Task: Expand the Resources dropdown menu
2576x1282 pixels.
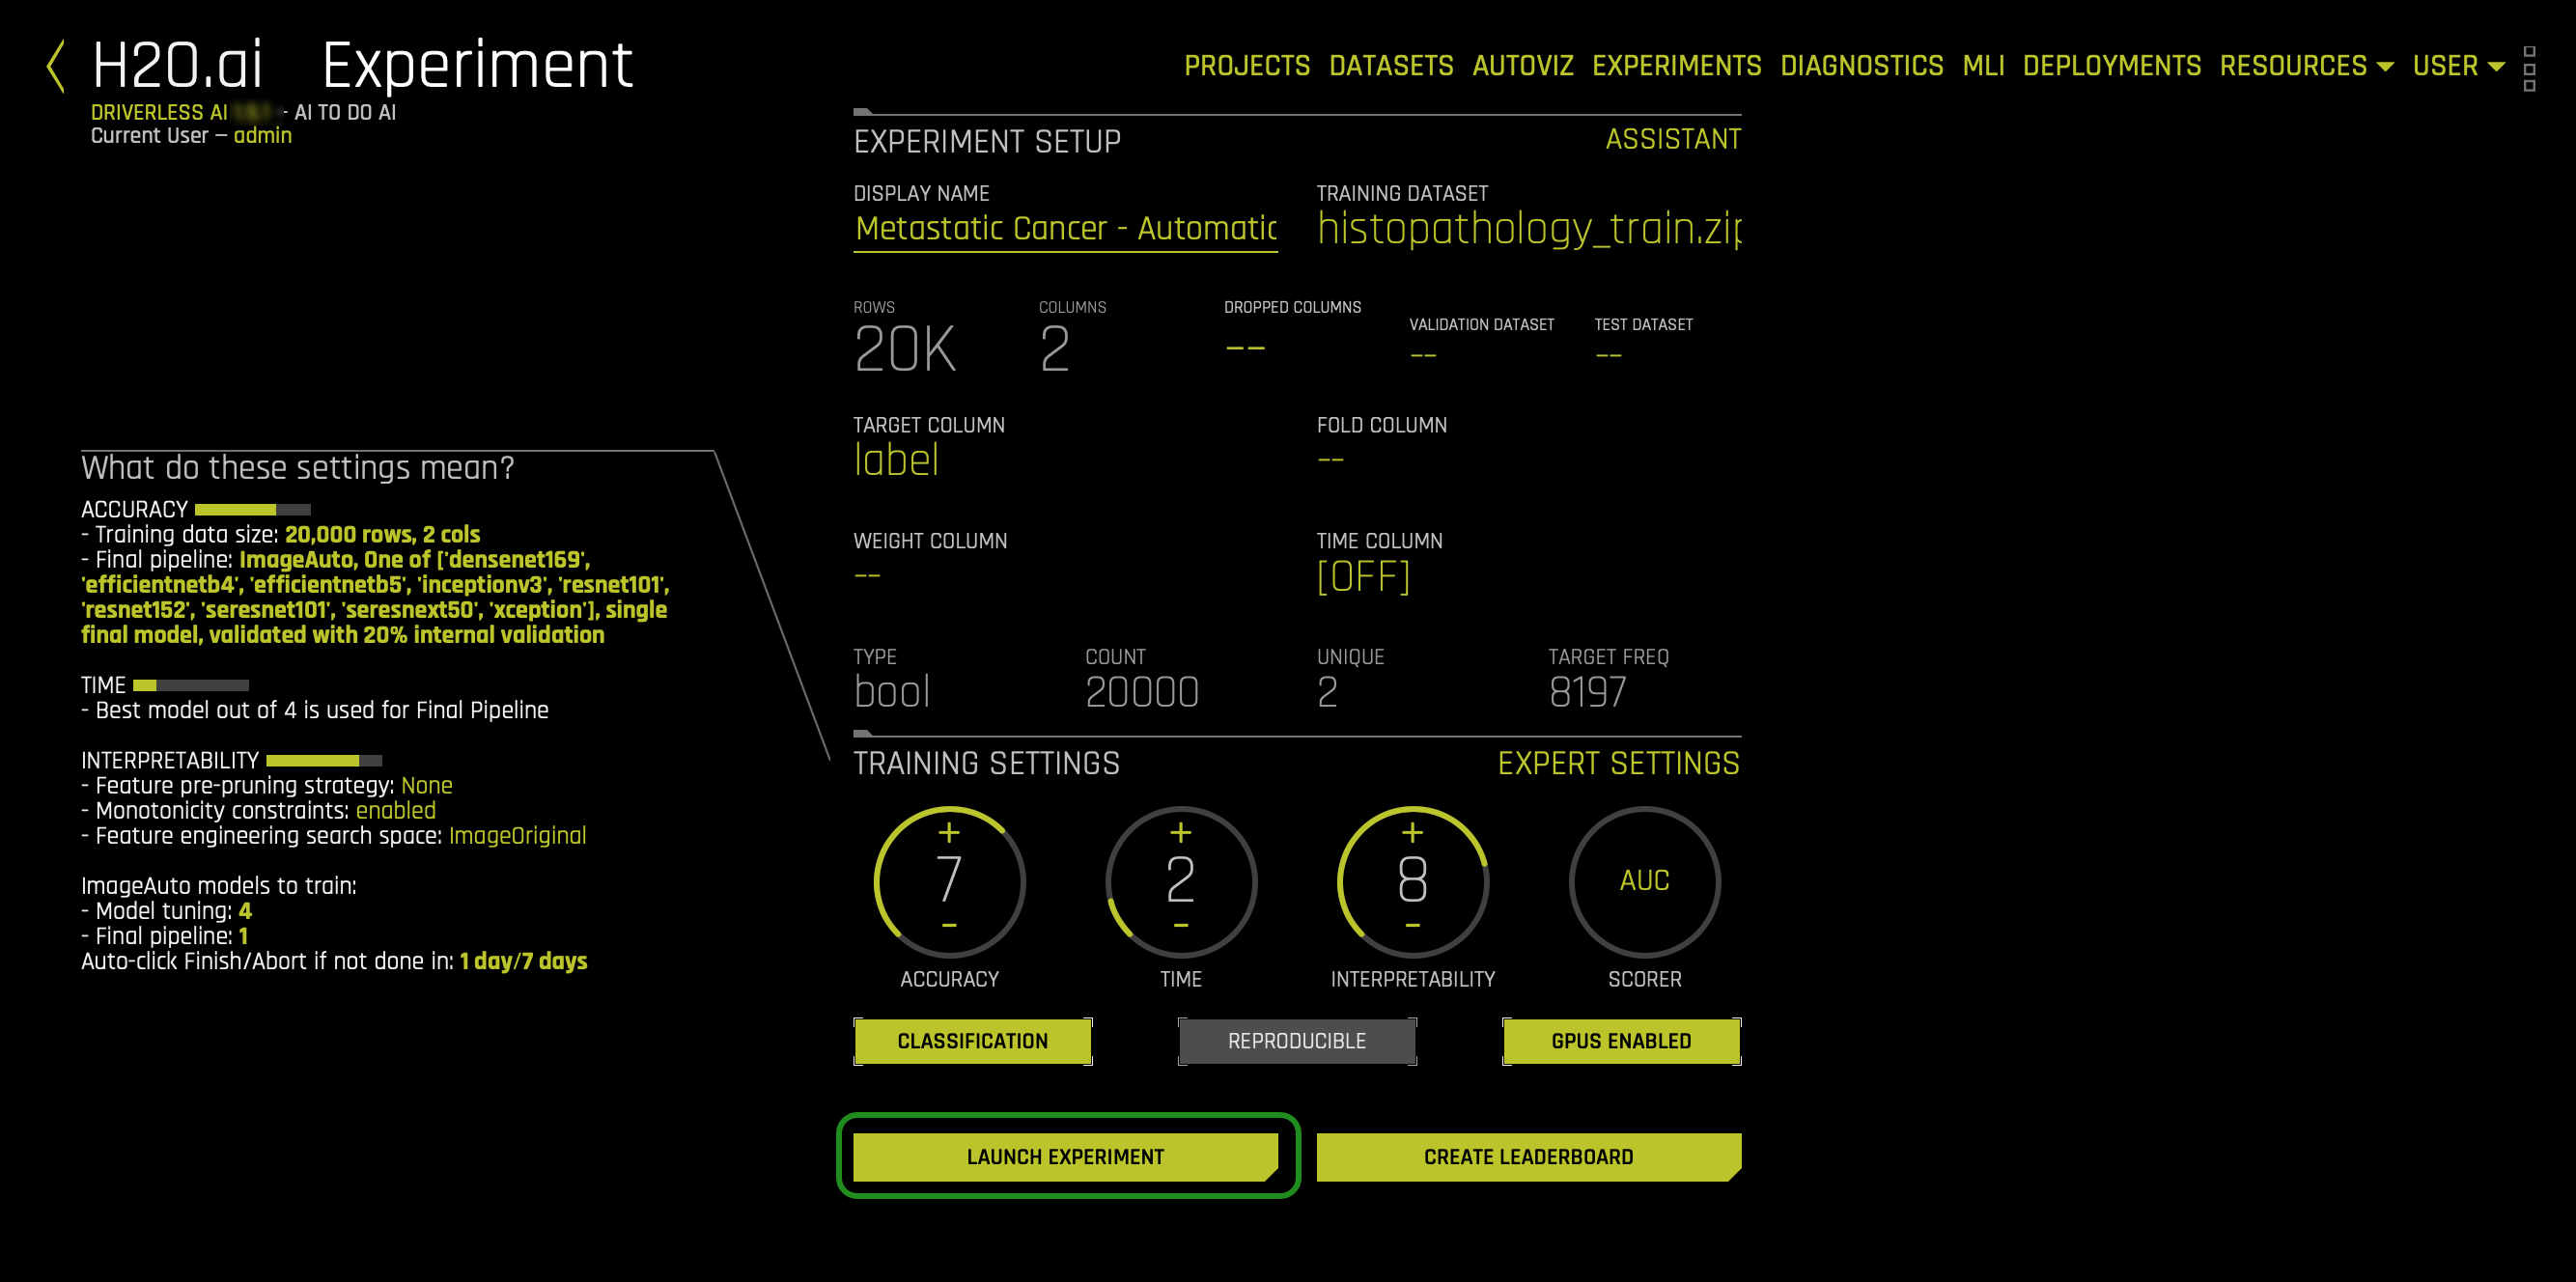Action: (x=2306, y=66)
